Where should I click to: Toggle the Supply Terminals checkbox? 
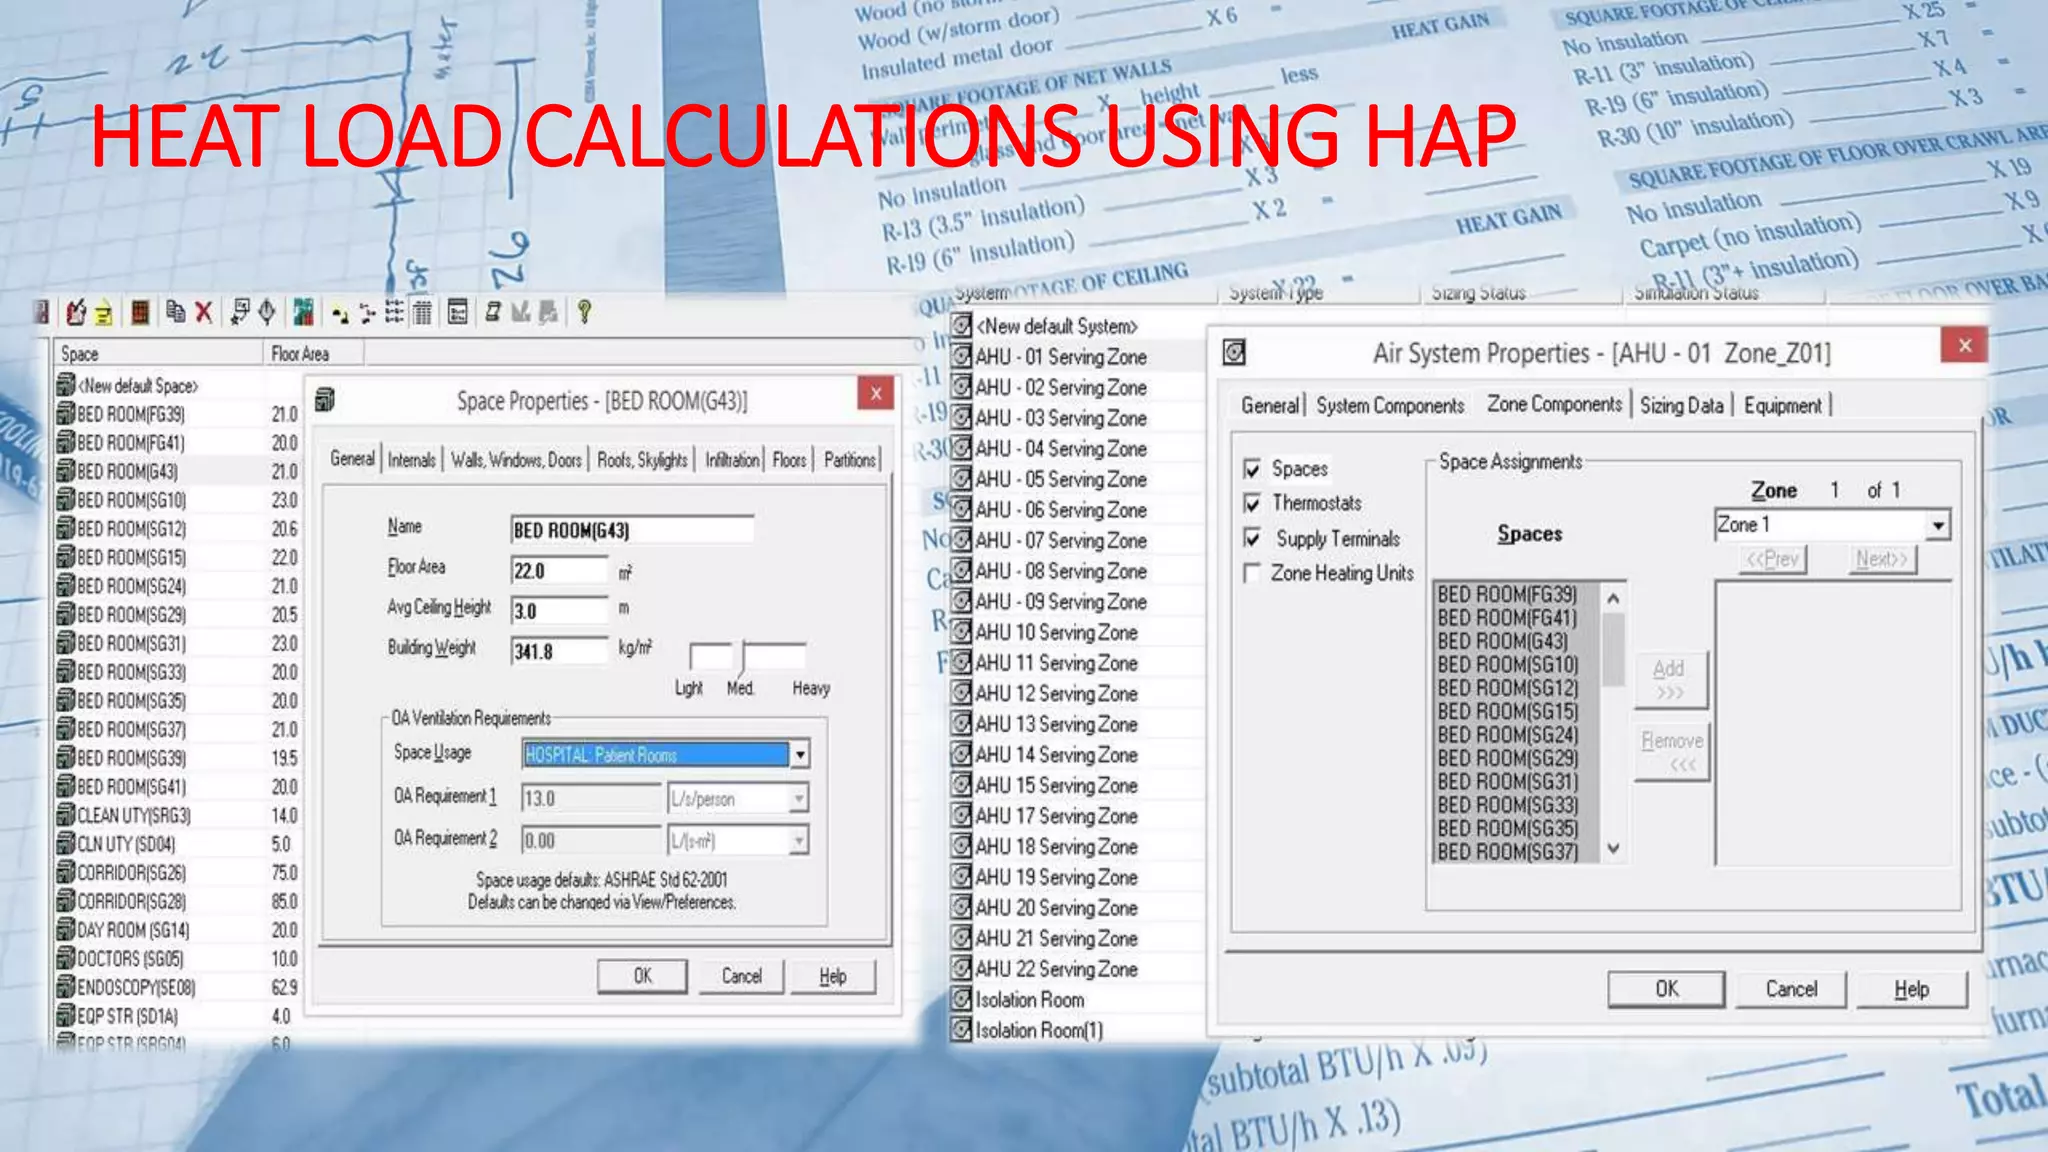(1252, 539)
